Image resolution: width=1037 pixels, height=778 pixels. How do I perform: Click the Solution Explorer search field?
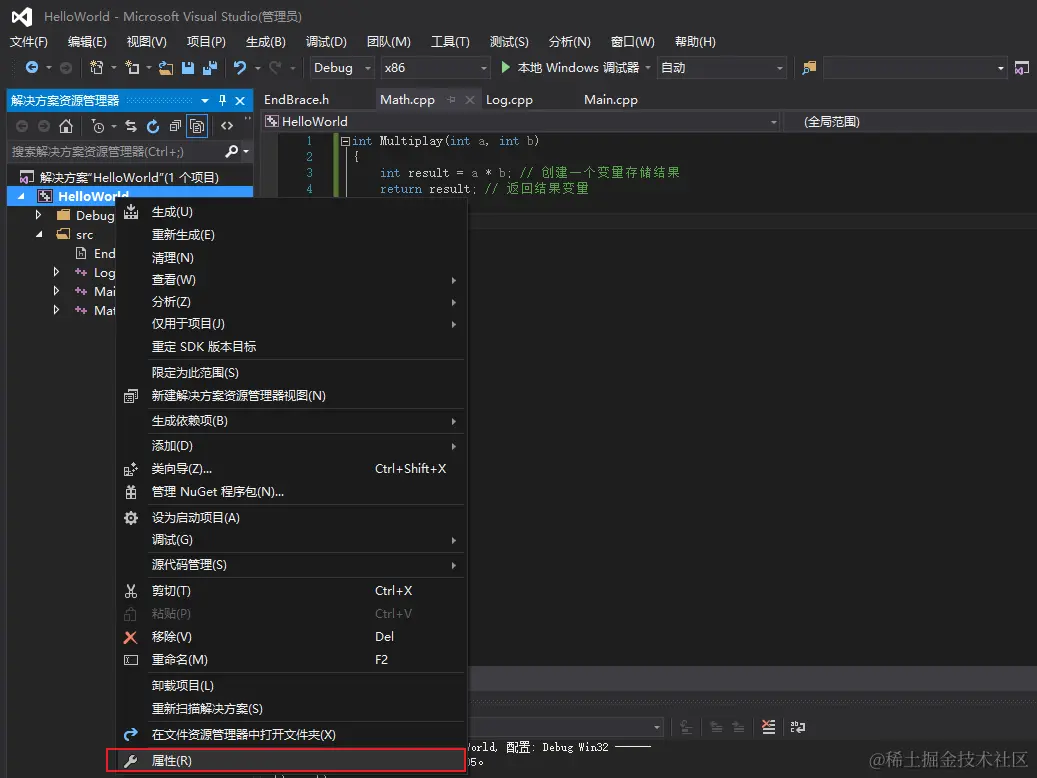116,151
